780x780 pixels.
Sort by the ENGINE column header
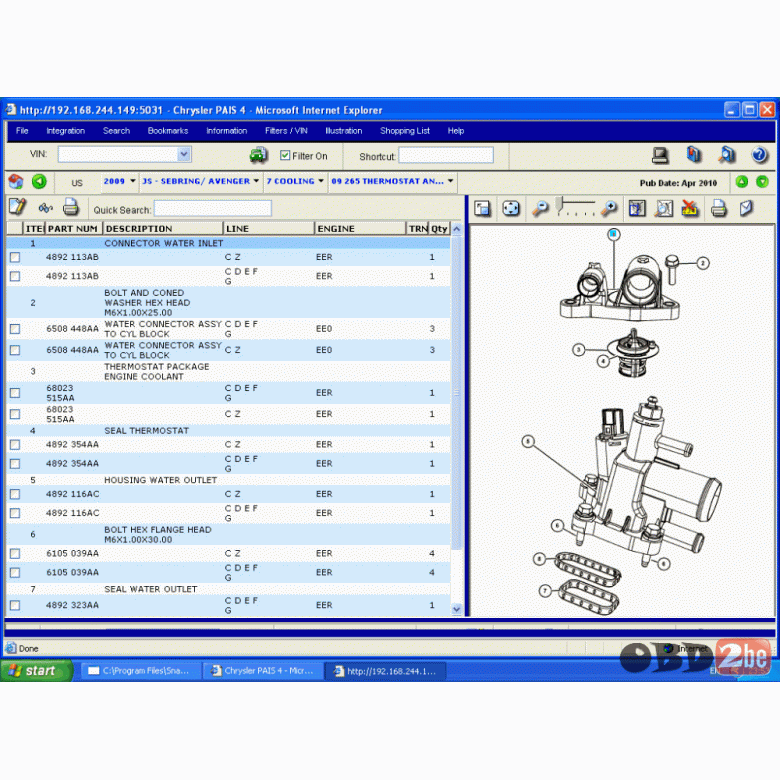(x=360, y=228)
